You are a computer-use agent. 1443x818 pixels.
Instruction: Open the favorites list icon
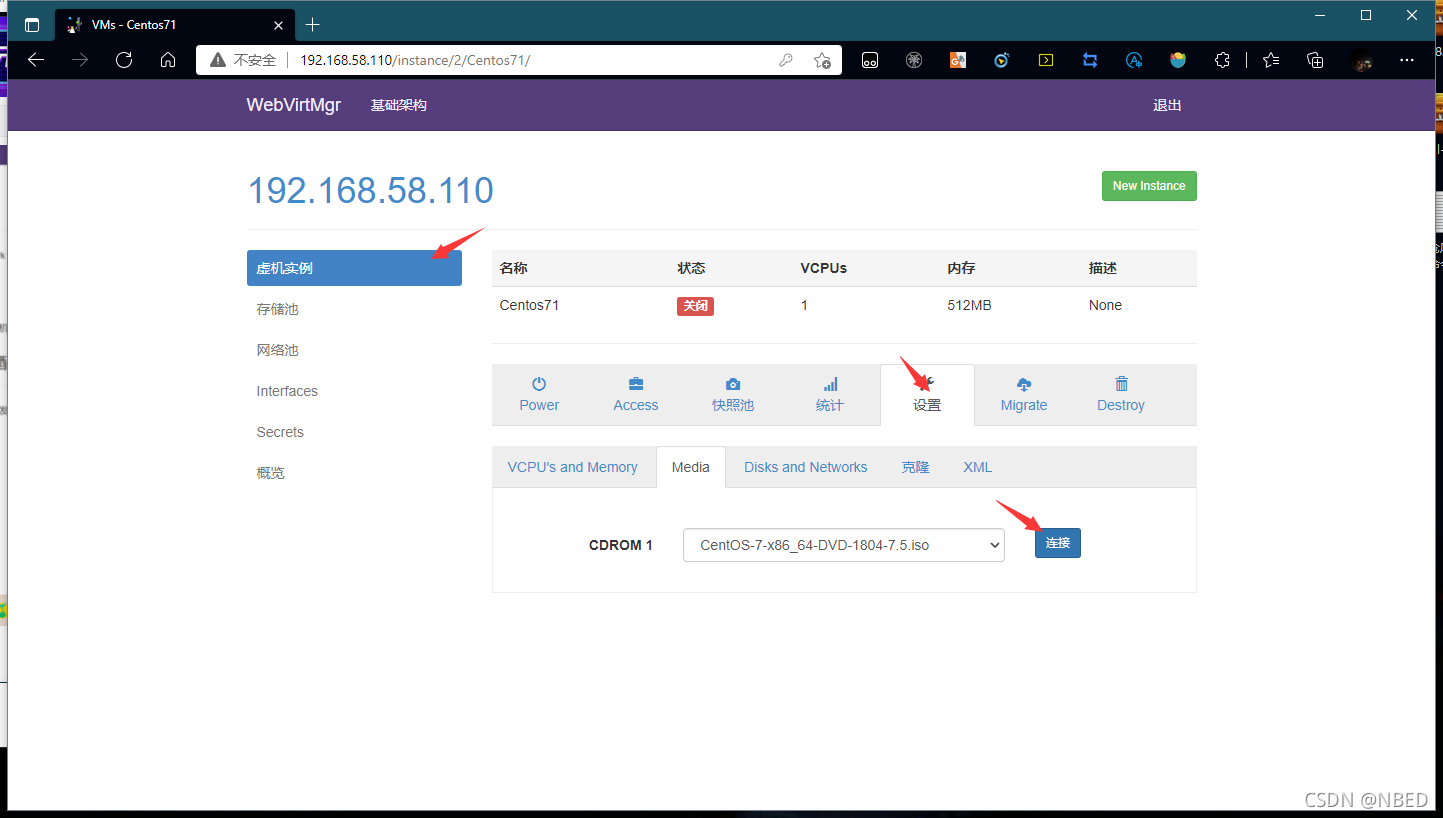pos(1271,60)
